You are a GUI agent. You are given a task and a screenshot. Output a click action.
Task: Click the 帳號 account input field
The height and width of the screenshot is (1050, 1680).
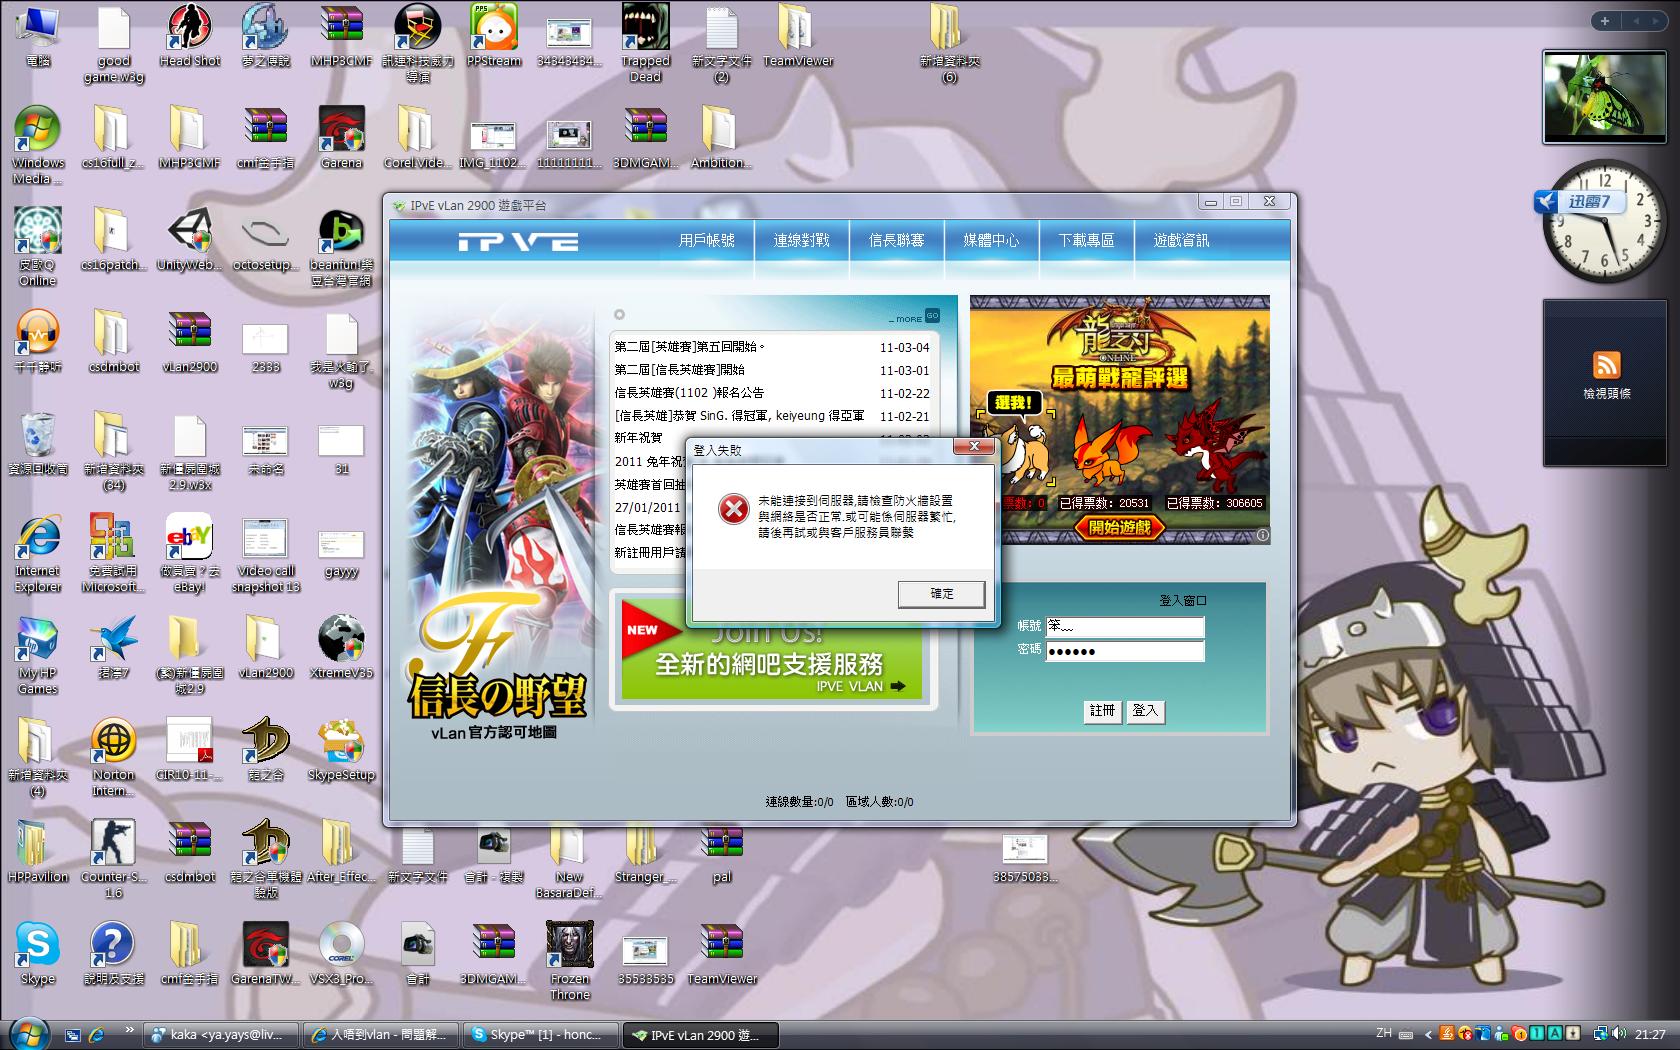coord(1124,627)
